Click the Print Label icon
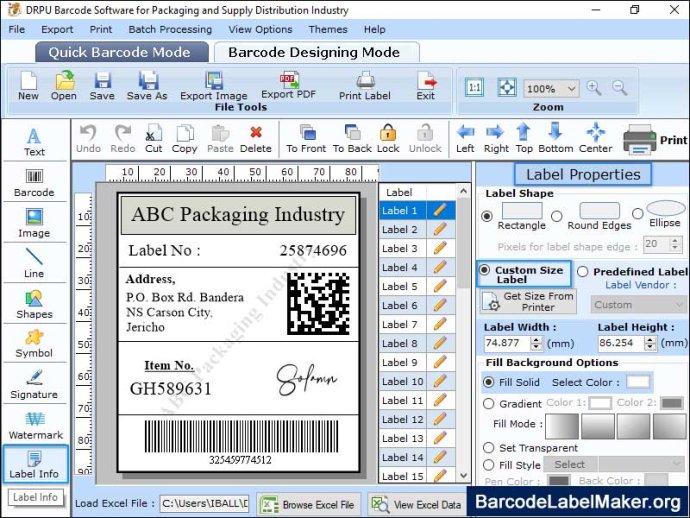This screenshot has height=518, width=690. [x=365, y=81]
